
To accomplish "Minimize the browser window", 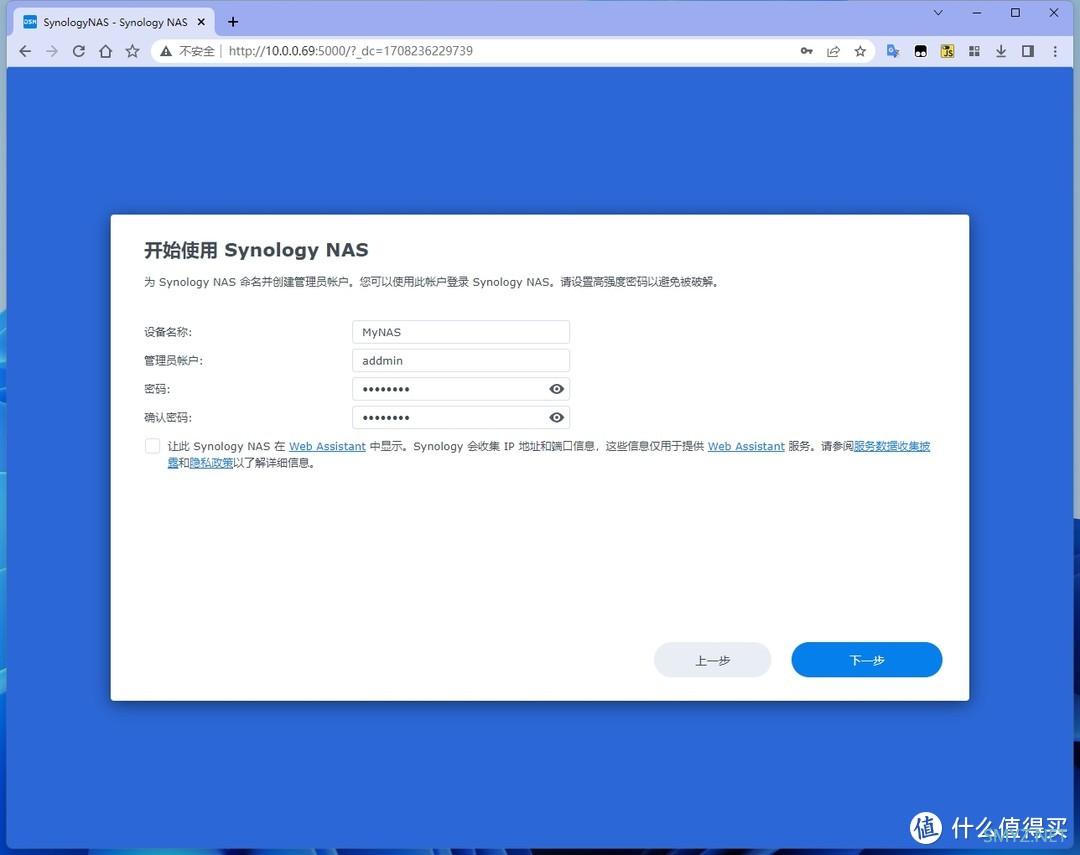I will 977,12.
